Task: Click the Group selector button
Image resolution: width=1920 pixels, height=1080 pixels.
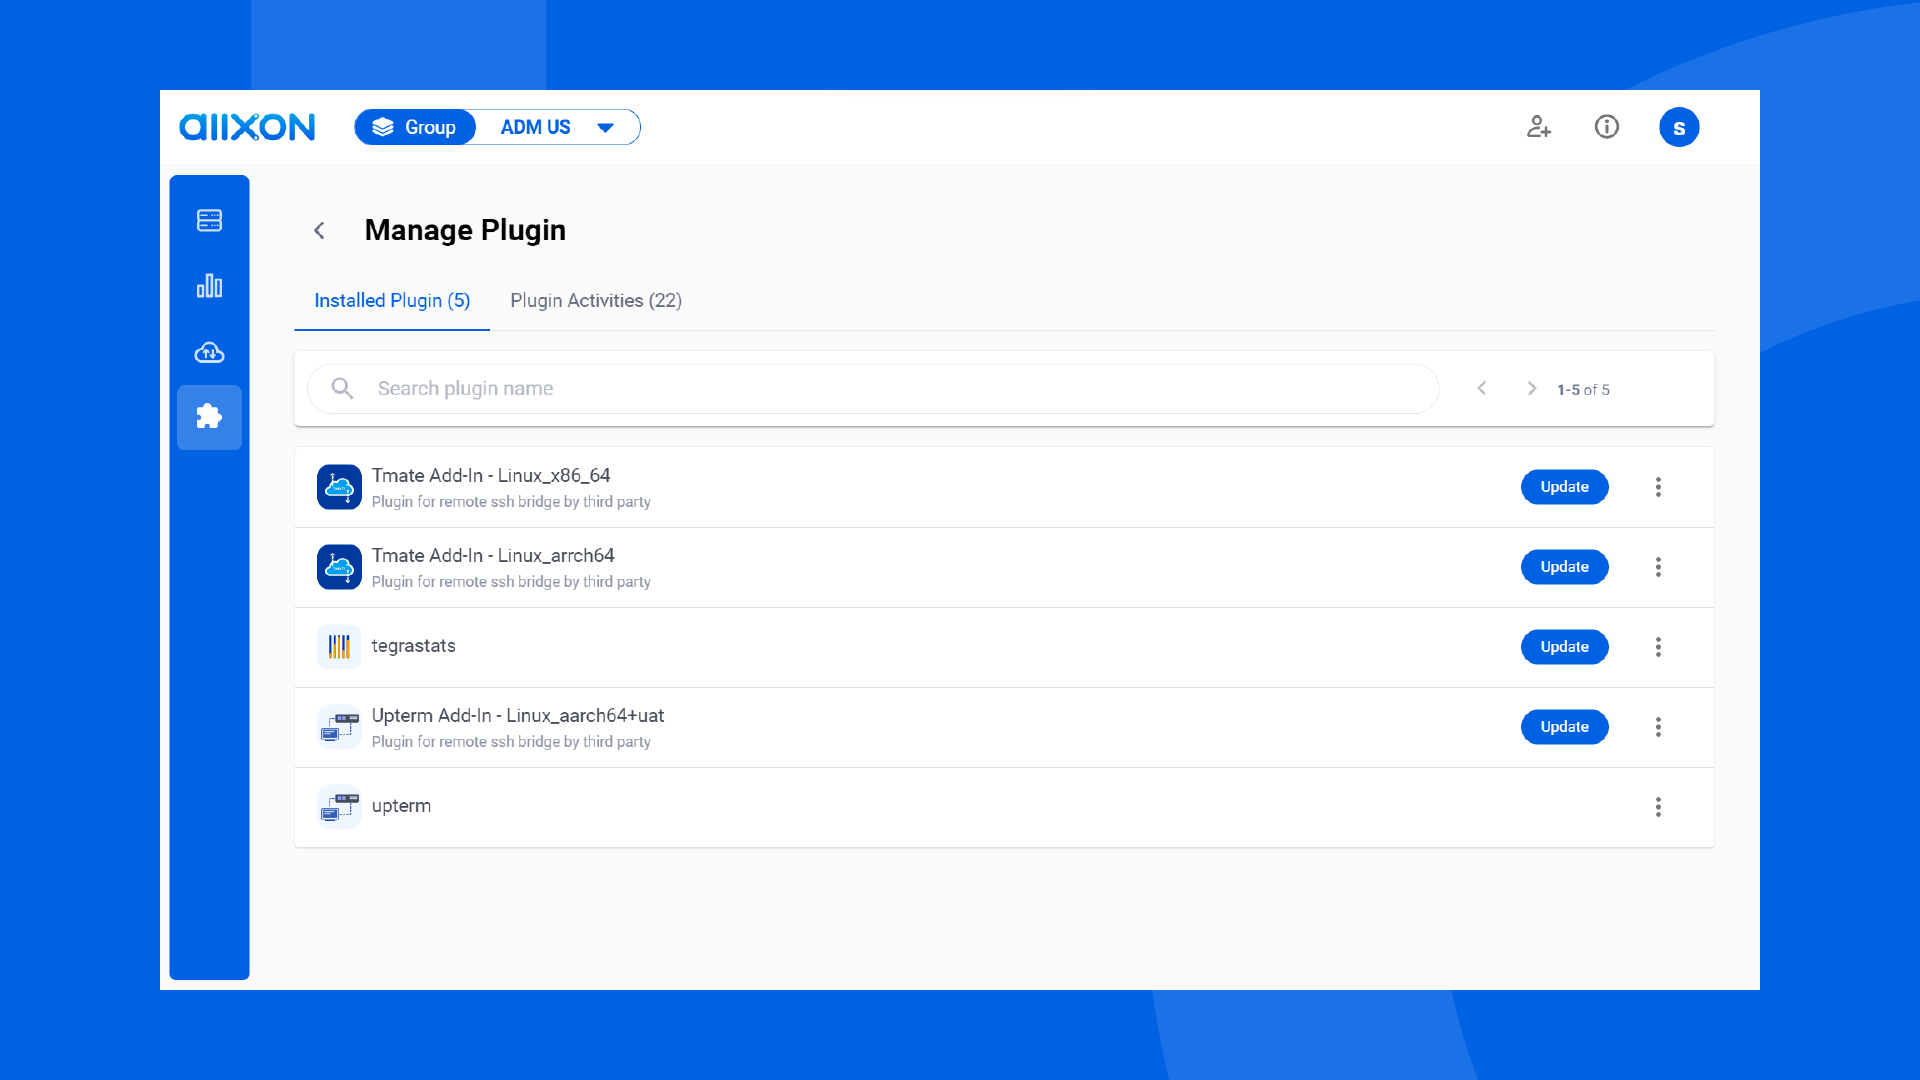Action: pyautogui.click(x=415, y=127)
